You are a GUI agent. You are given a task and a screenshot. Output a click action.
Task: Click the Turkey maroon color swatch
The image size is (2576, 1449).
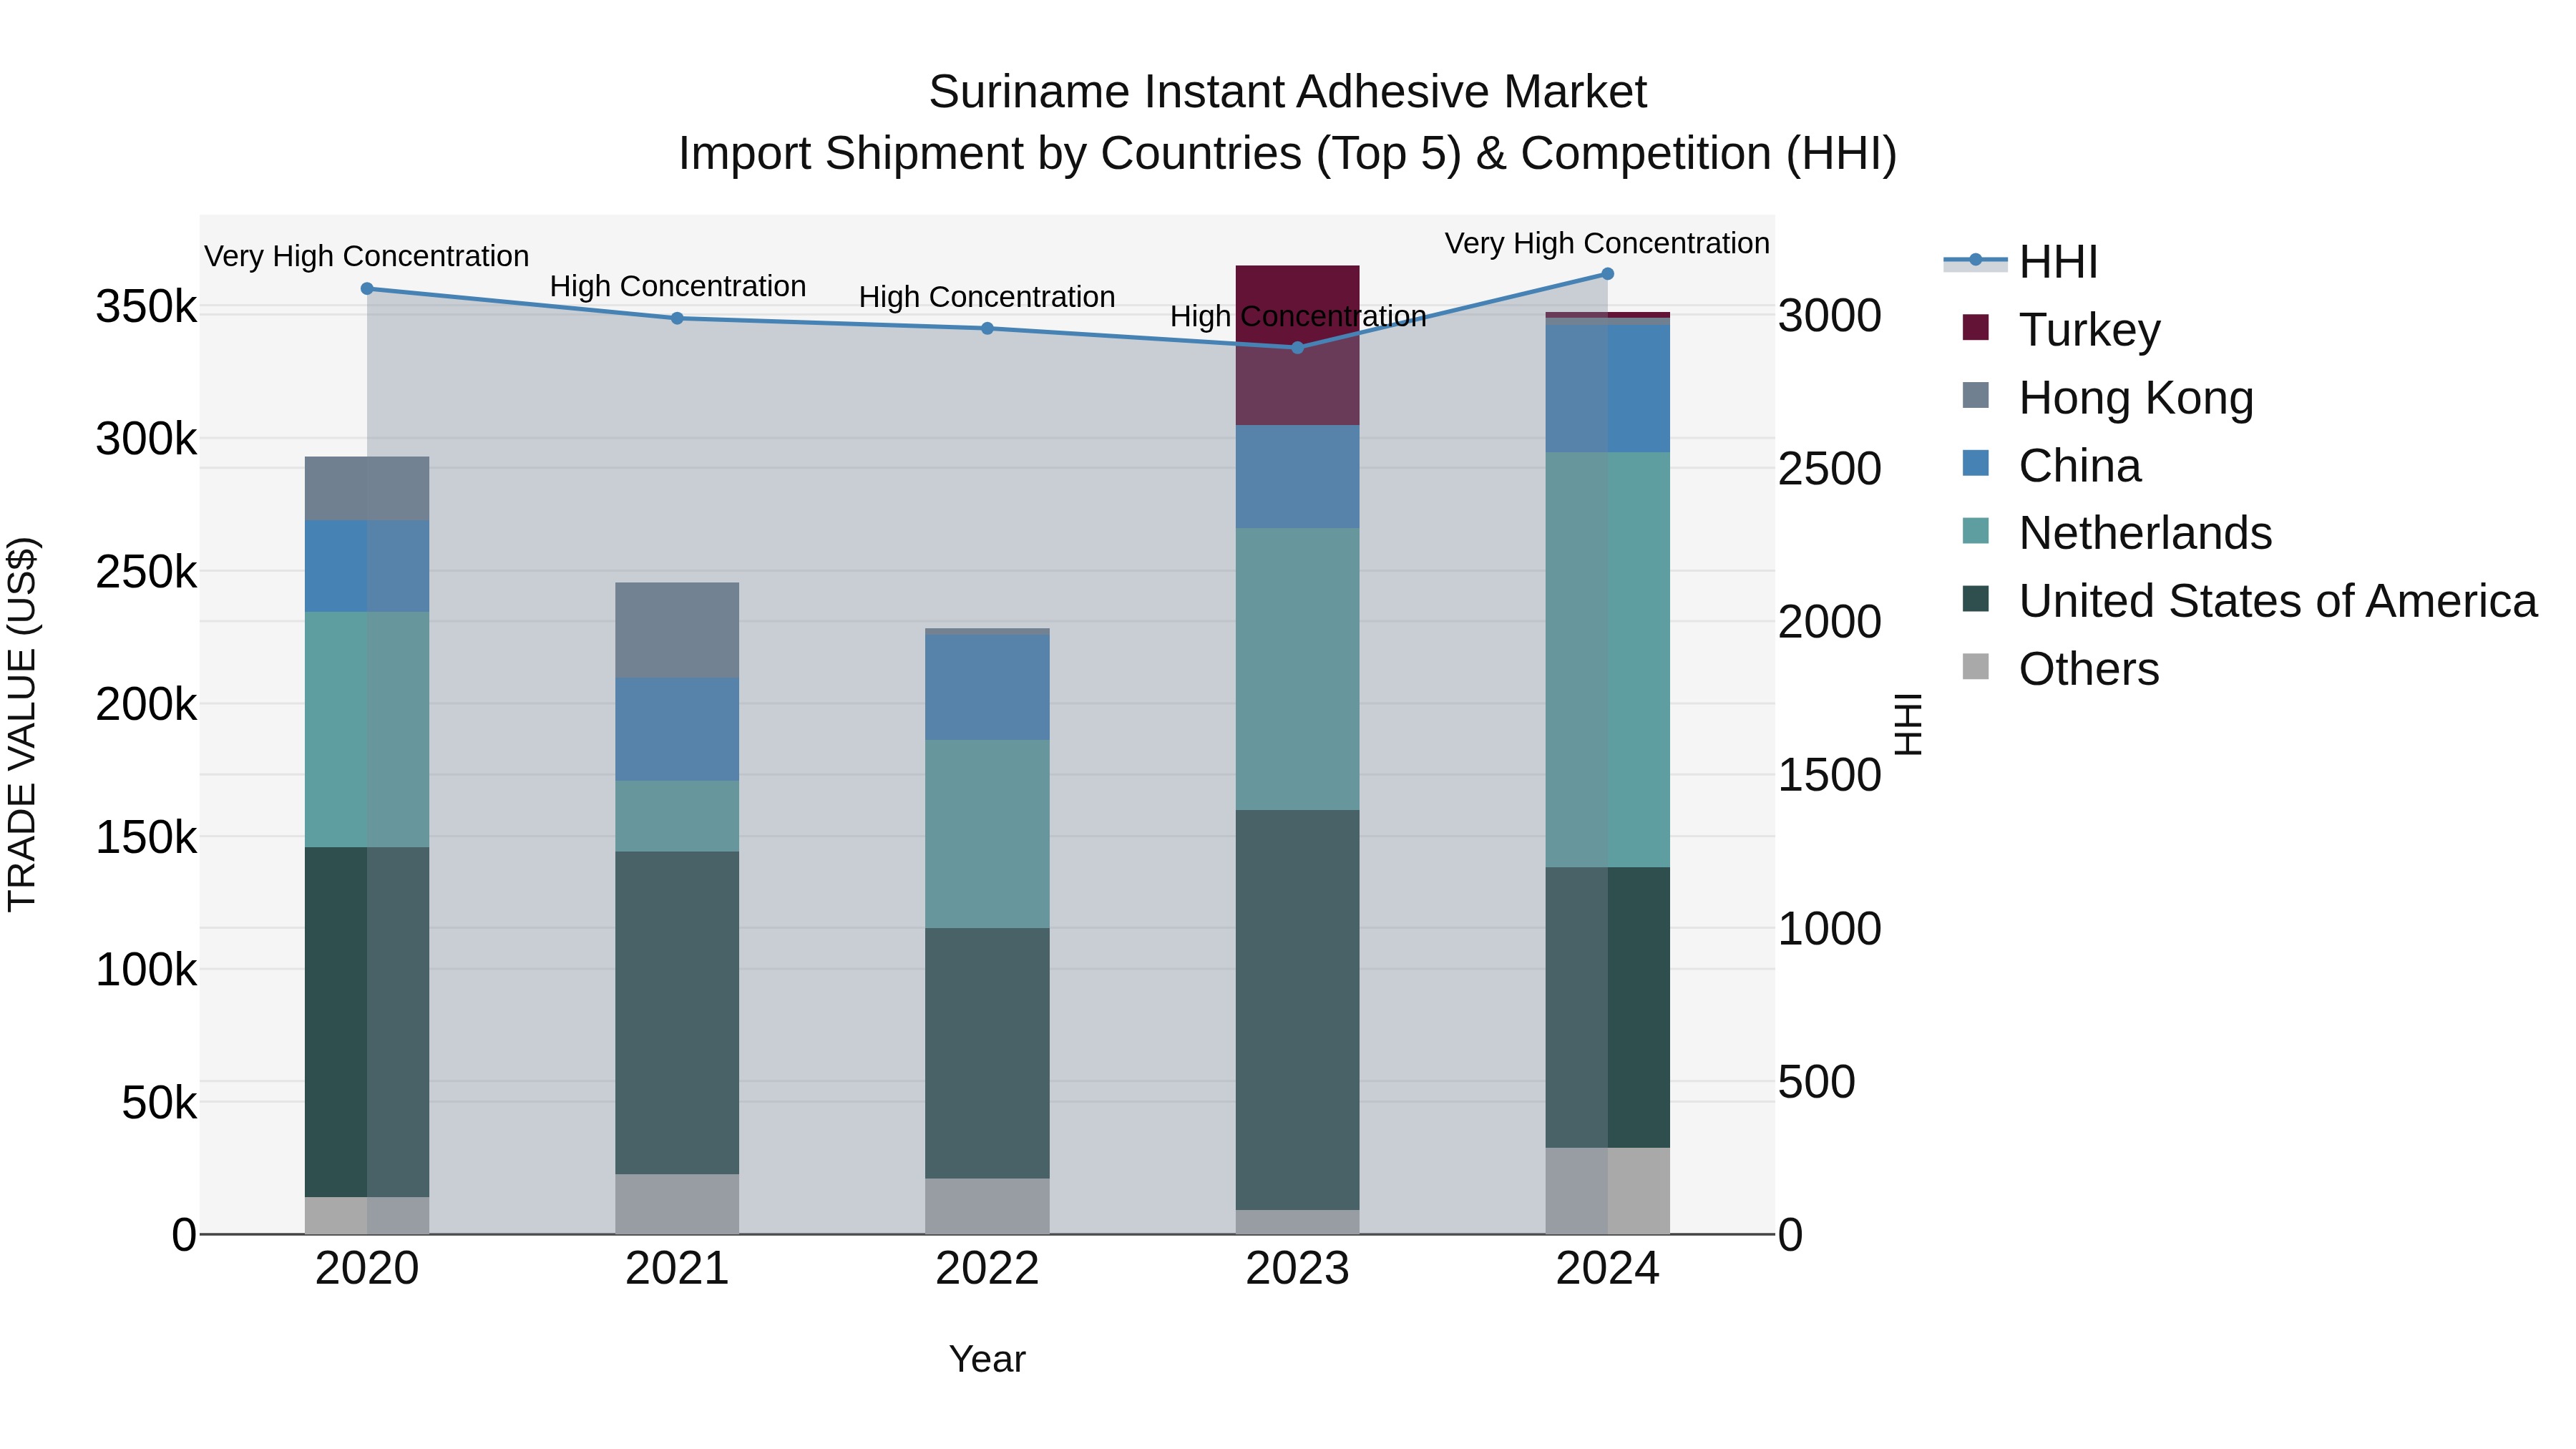tap(1976, 327)
